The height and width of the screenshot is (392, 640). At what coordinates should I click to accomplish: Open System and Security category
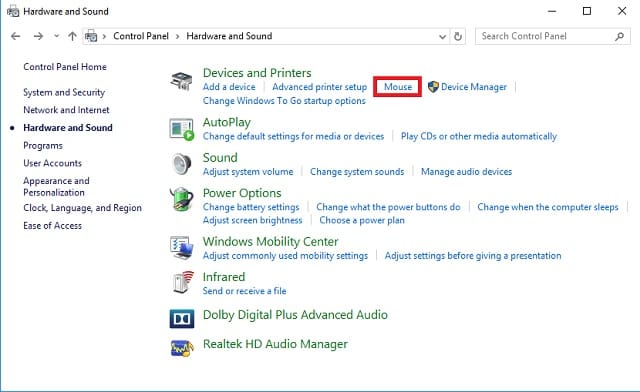(64, 92)
